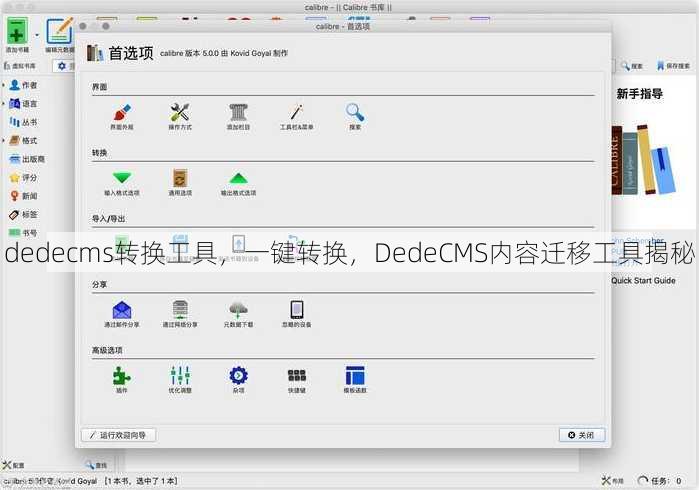Expand the 语言 tree node
Screen dimensions: 699x490
coord(4,103)
